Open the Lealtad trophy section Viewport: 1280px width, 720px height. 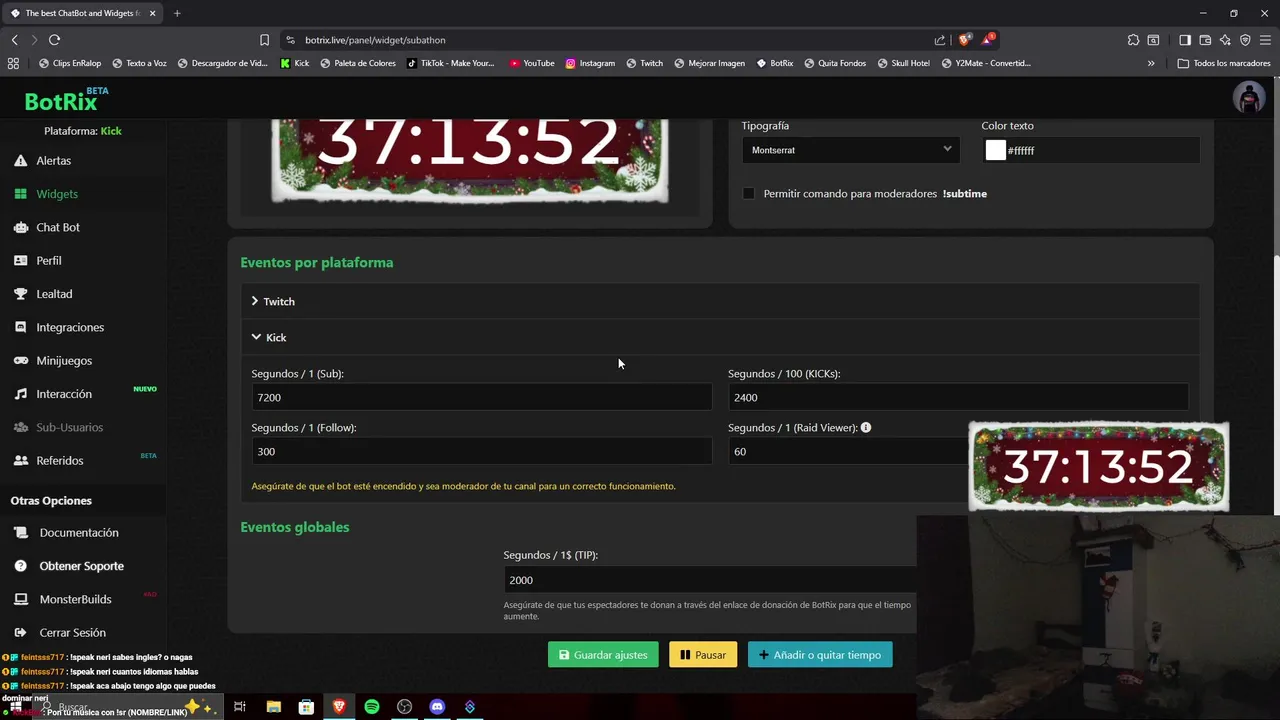[53, 294]
